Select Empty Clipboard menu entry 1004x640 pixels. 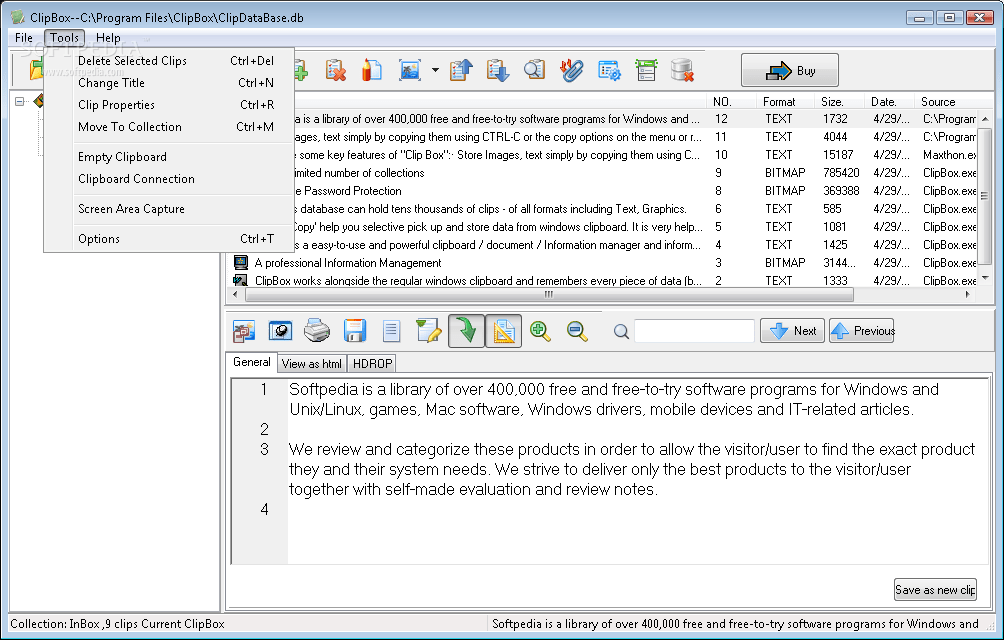coord(169,157)
